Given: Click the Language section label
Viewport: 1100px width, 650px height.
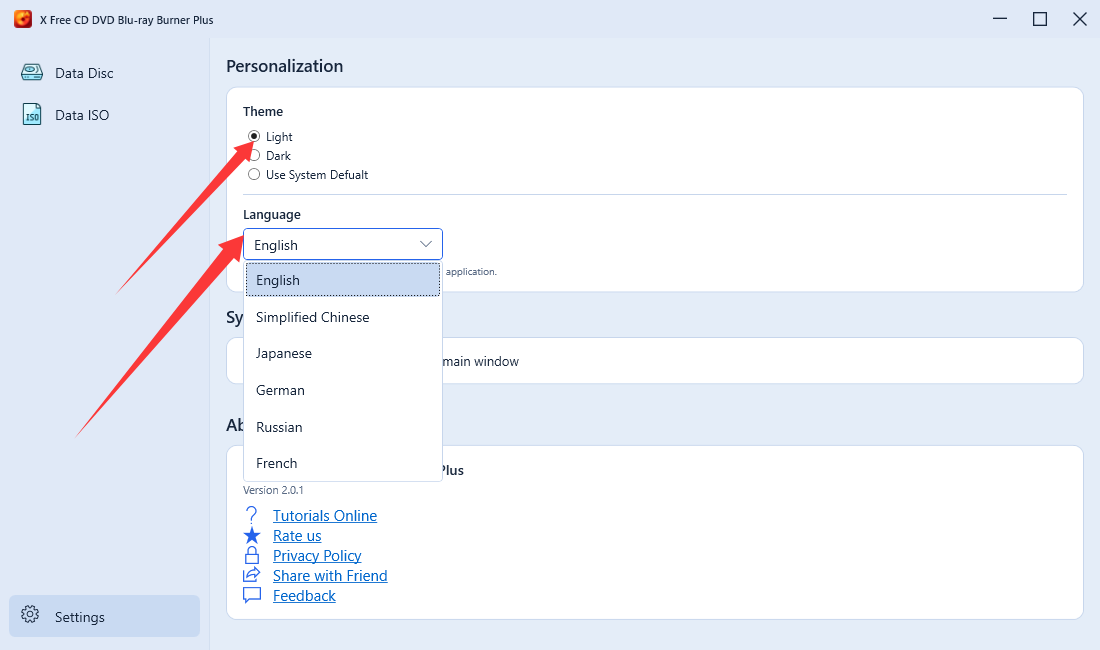Looking at the screenshot, I should (x=271, y=215).
